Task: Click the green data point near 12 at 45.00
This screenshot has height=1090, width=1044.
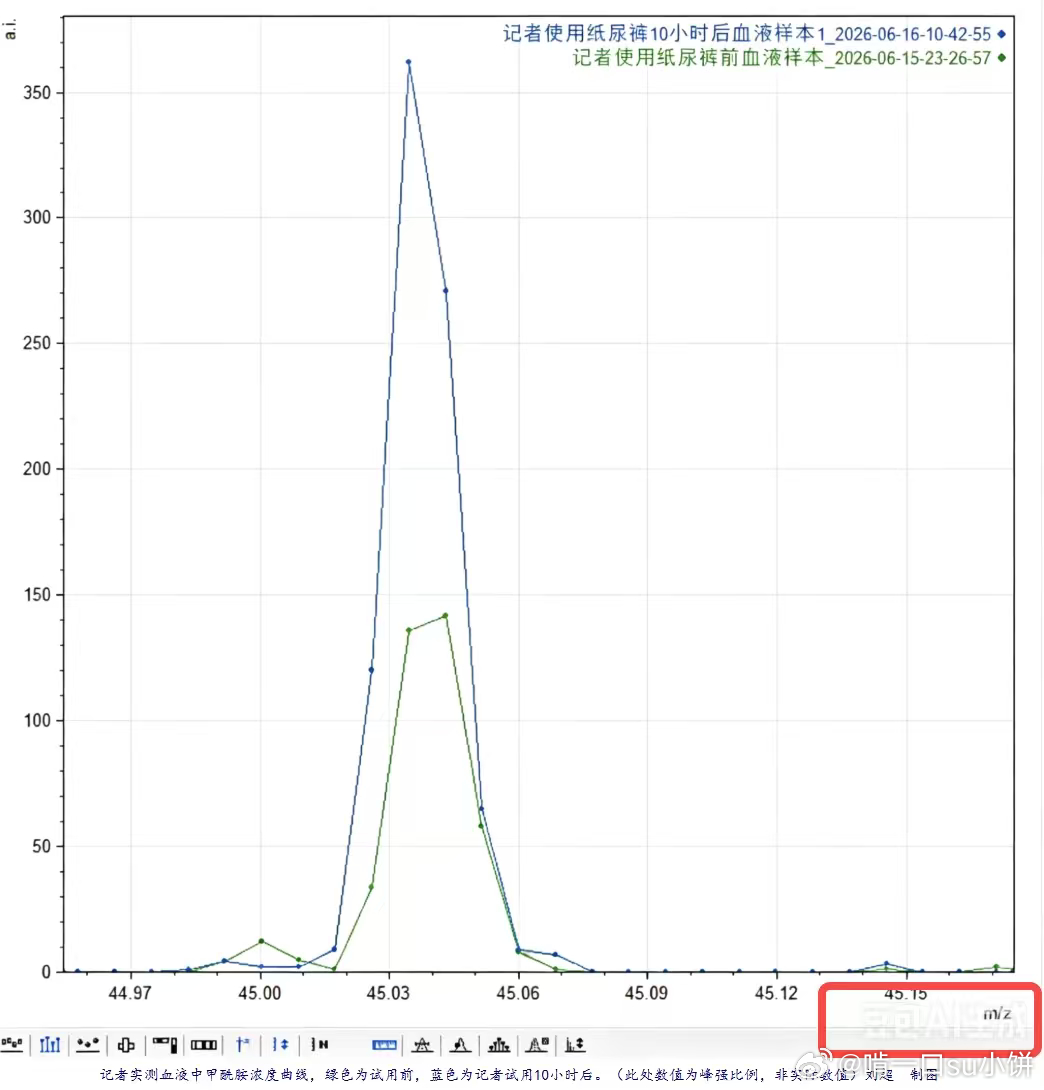Action: [261, 941]
